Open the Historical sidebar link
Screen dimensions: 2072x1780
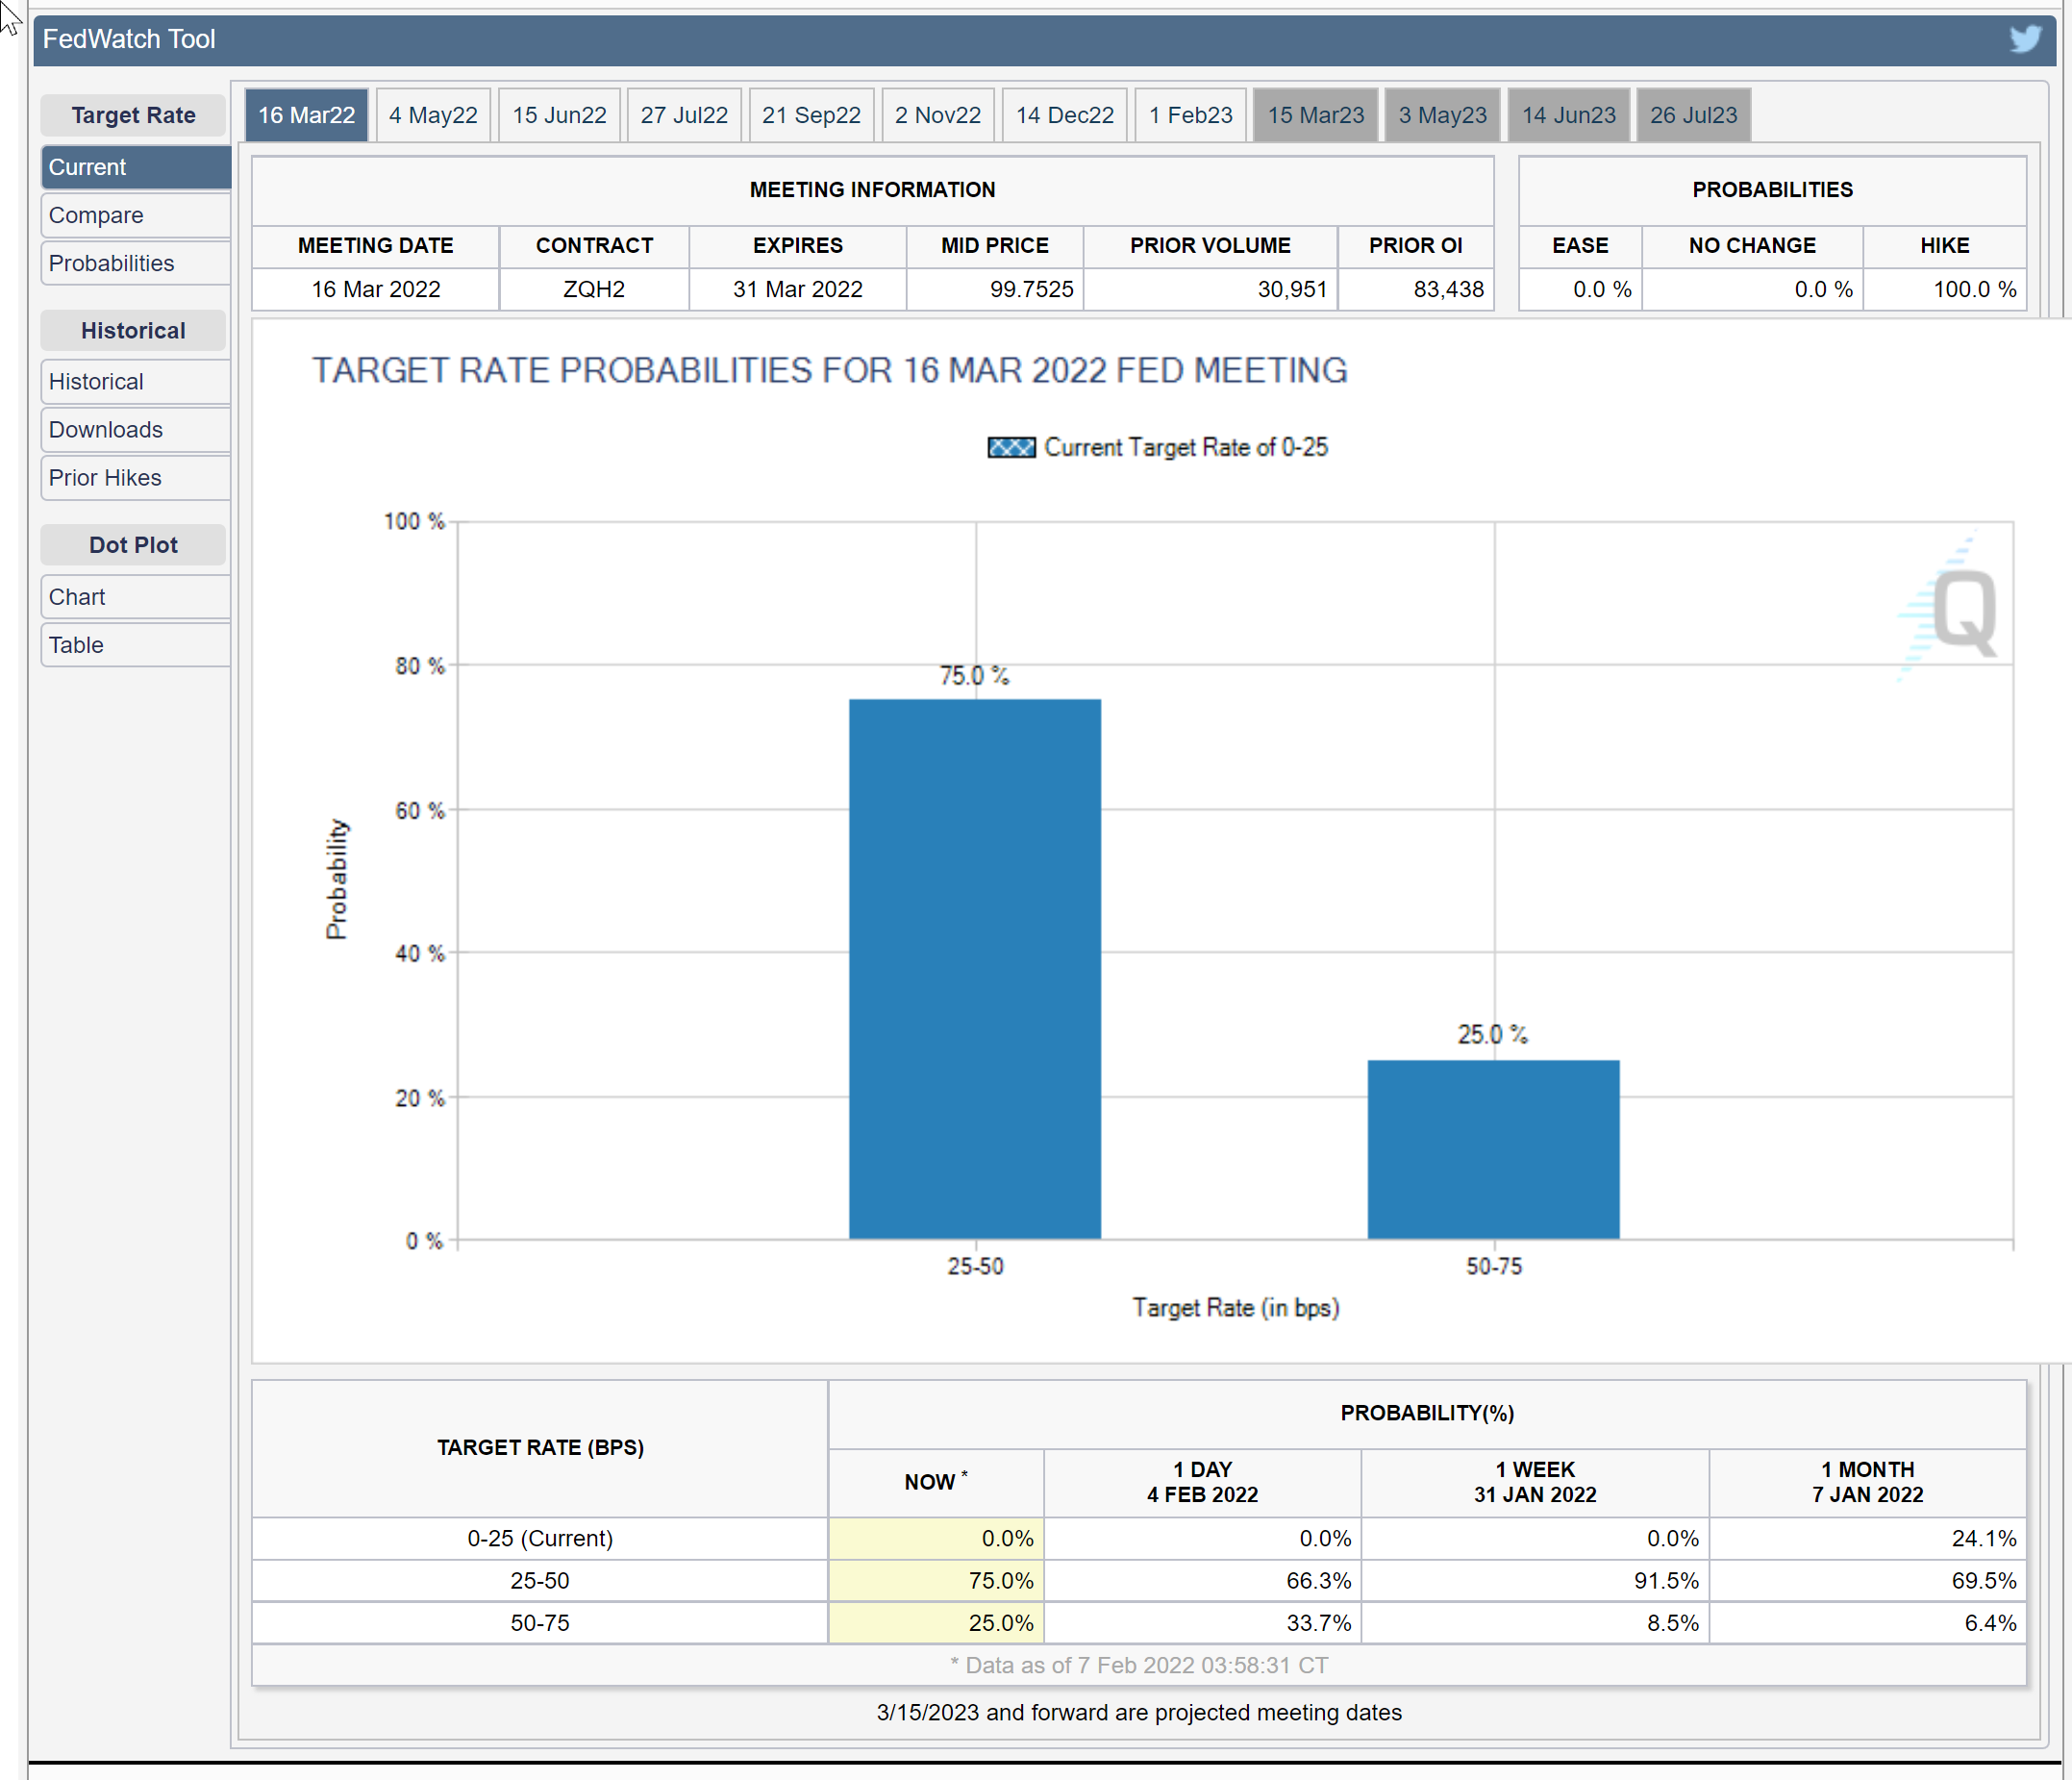coord(135,381)
